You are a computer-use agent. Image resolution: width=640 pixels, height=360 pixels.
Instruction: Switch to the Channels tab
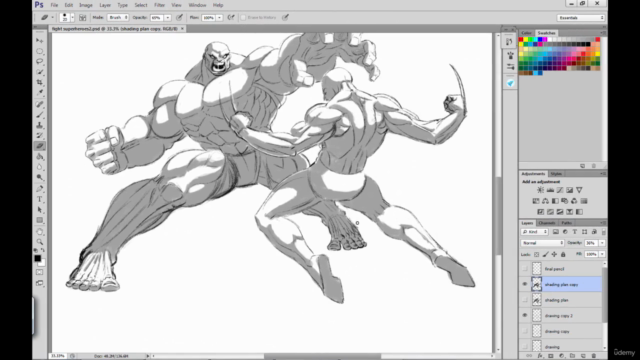[x=547, y=223]
